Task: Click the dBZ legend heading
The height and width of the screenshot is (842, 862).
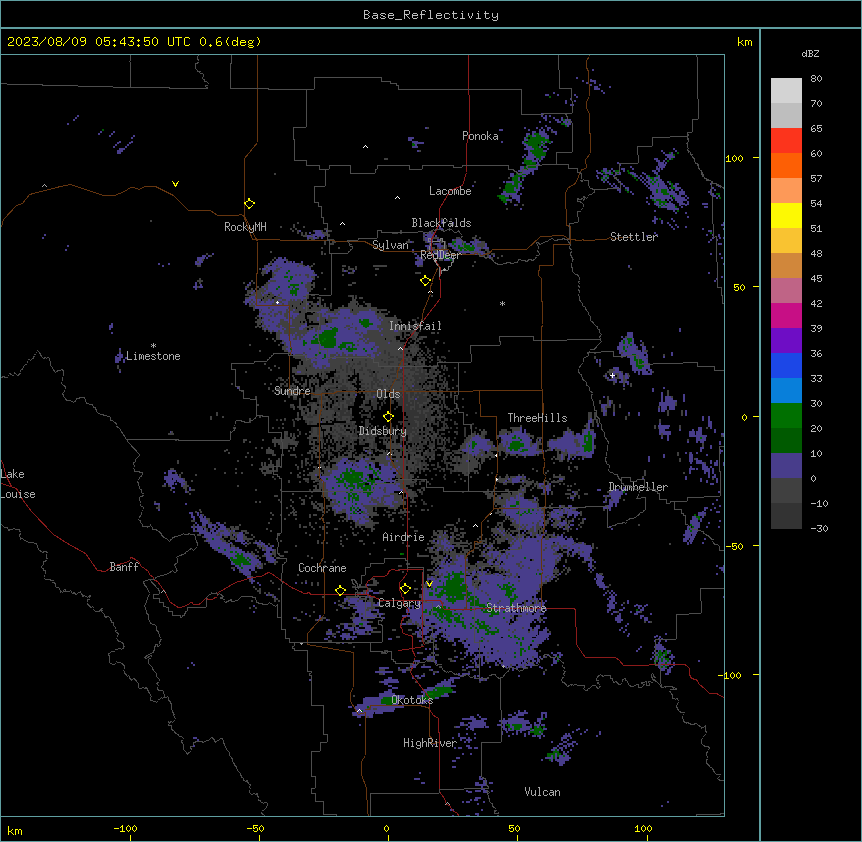Action: [810, 54]
